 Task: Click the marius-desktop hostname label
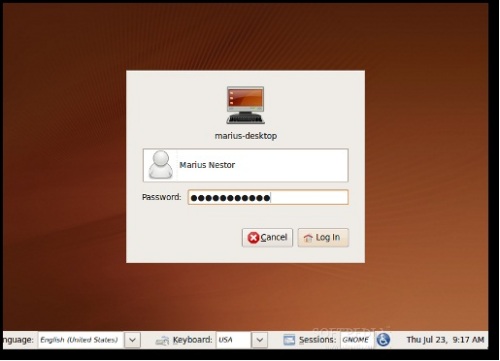tap(246, 136)
